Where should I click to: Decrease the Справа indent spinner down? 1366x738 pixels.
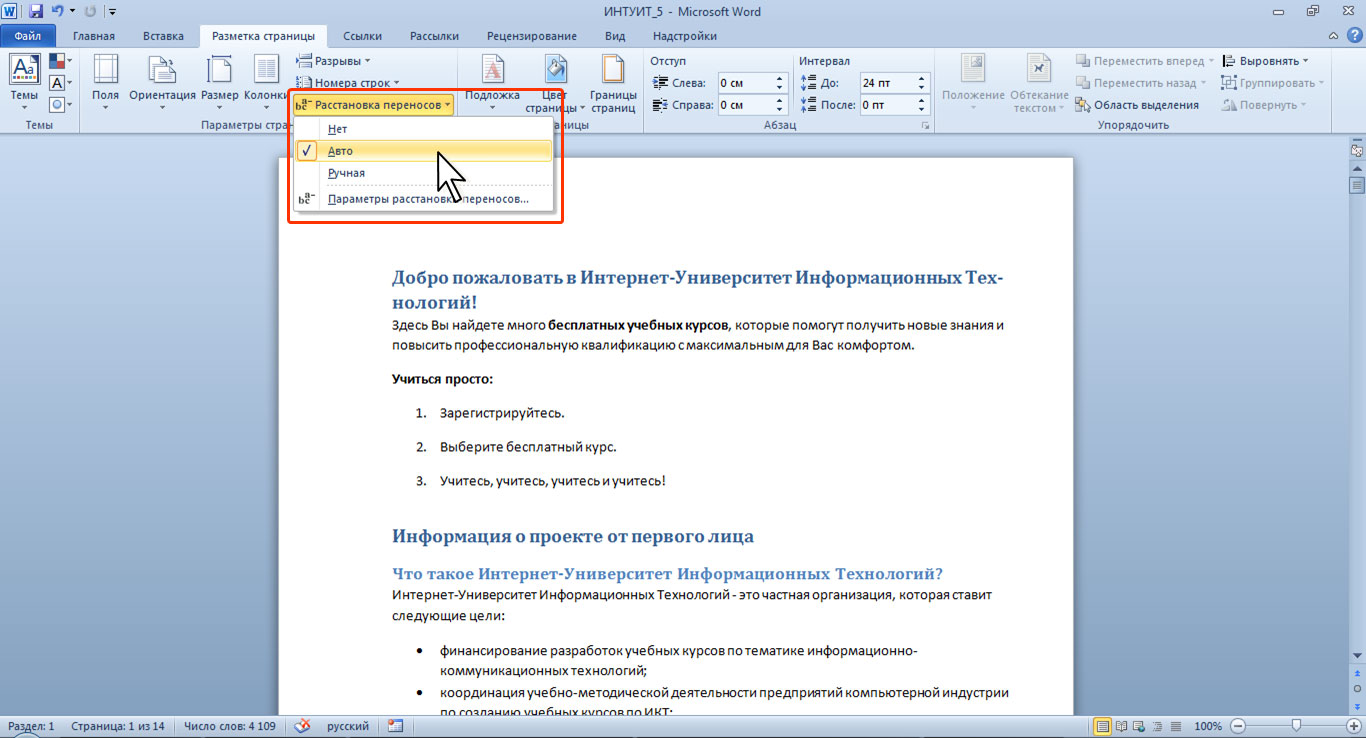(x=780, y=110)
